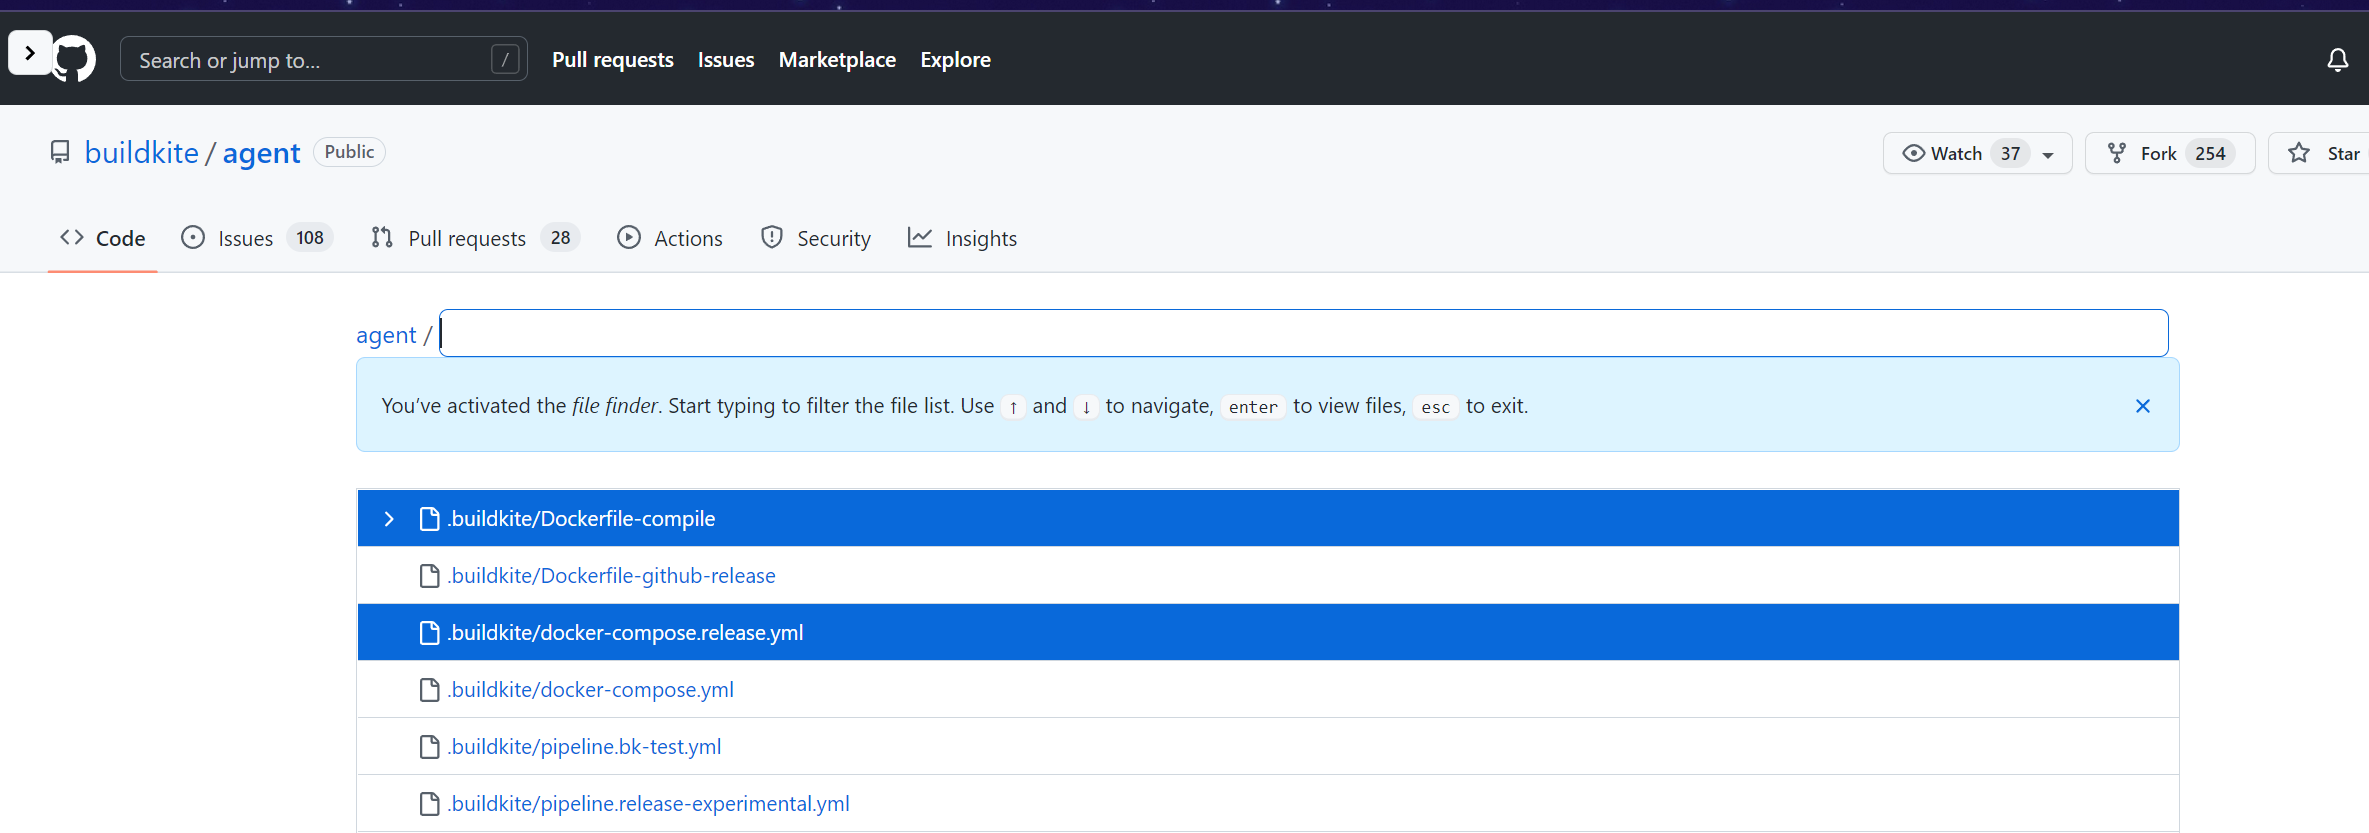Click the slash shortcut key hint
This screenshot has height=833, width=2369.
[506, 60]
